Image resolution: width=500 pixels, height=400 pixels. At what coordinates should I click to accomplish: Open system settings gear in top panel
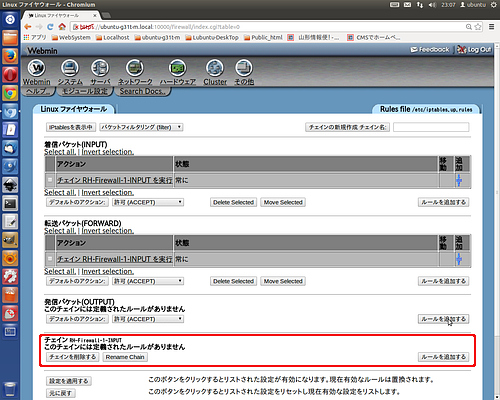point(494,5)
